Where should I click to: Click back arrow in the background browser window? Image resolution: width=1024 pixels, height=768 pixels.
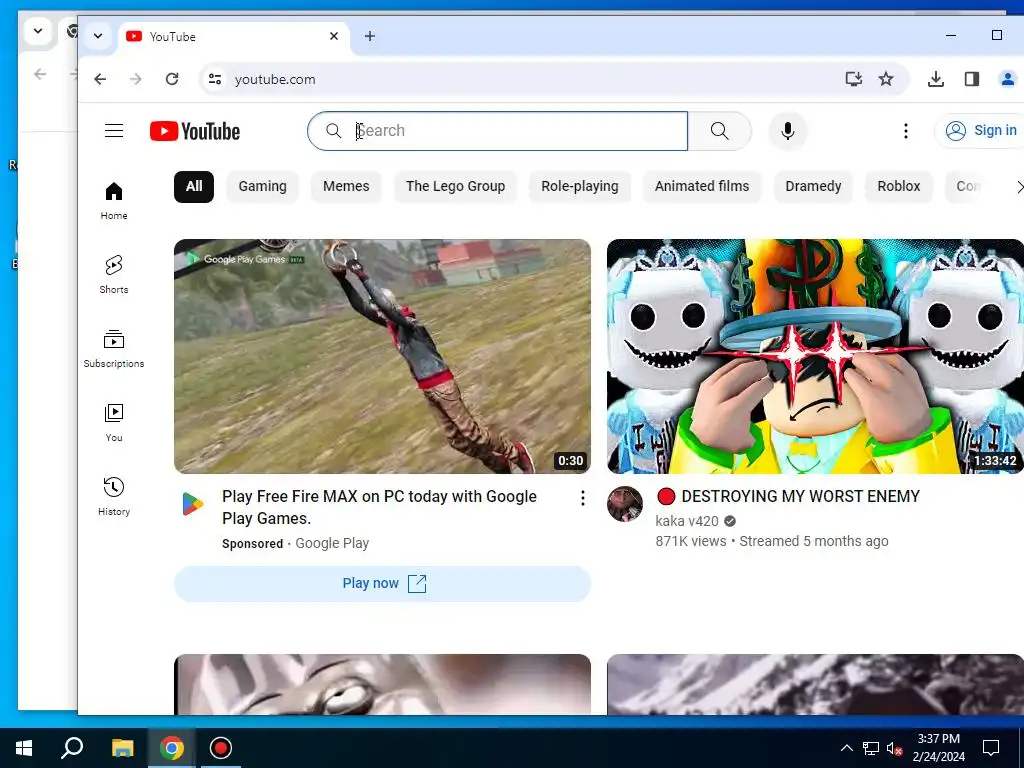point(40,74)
